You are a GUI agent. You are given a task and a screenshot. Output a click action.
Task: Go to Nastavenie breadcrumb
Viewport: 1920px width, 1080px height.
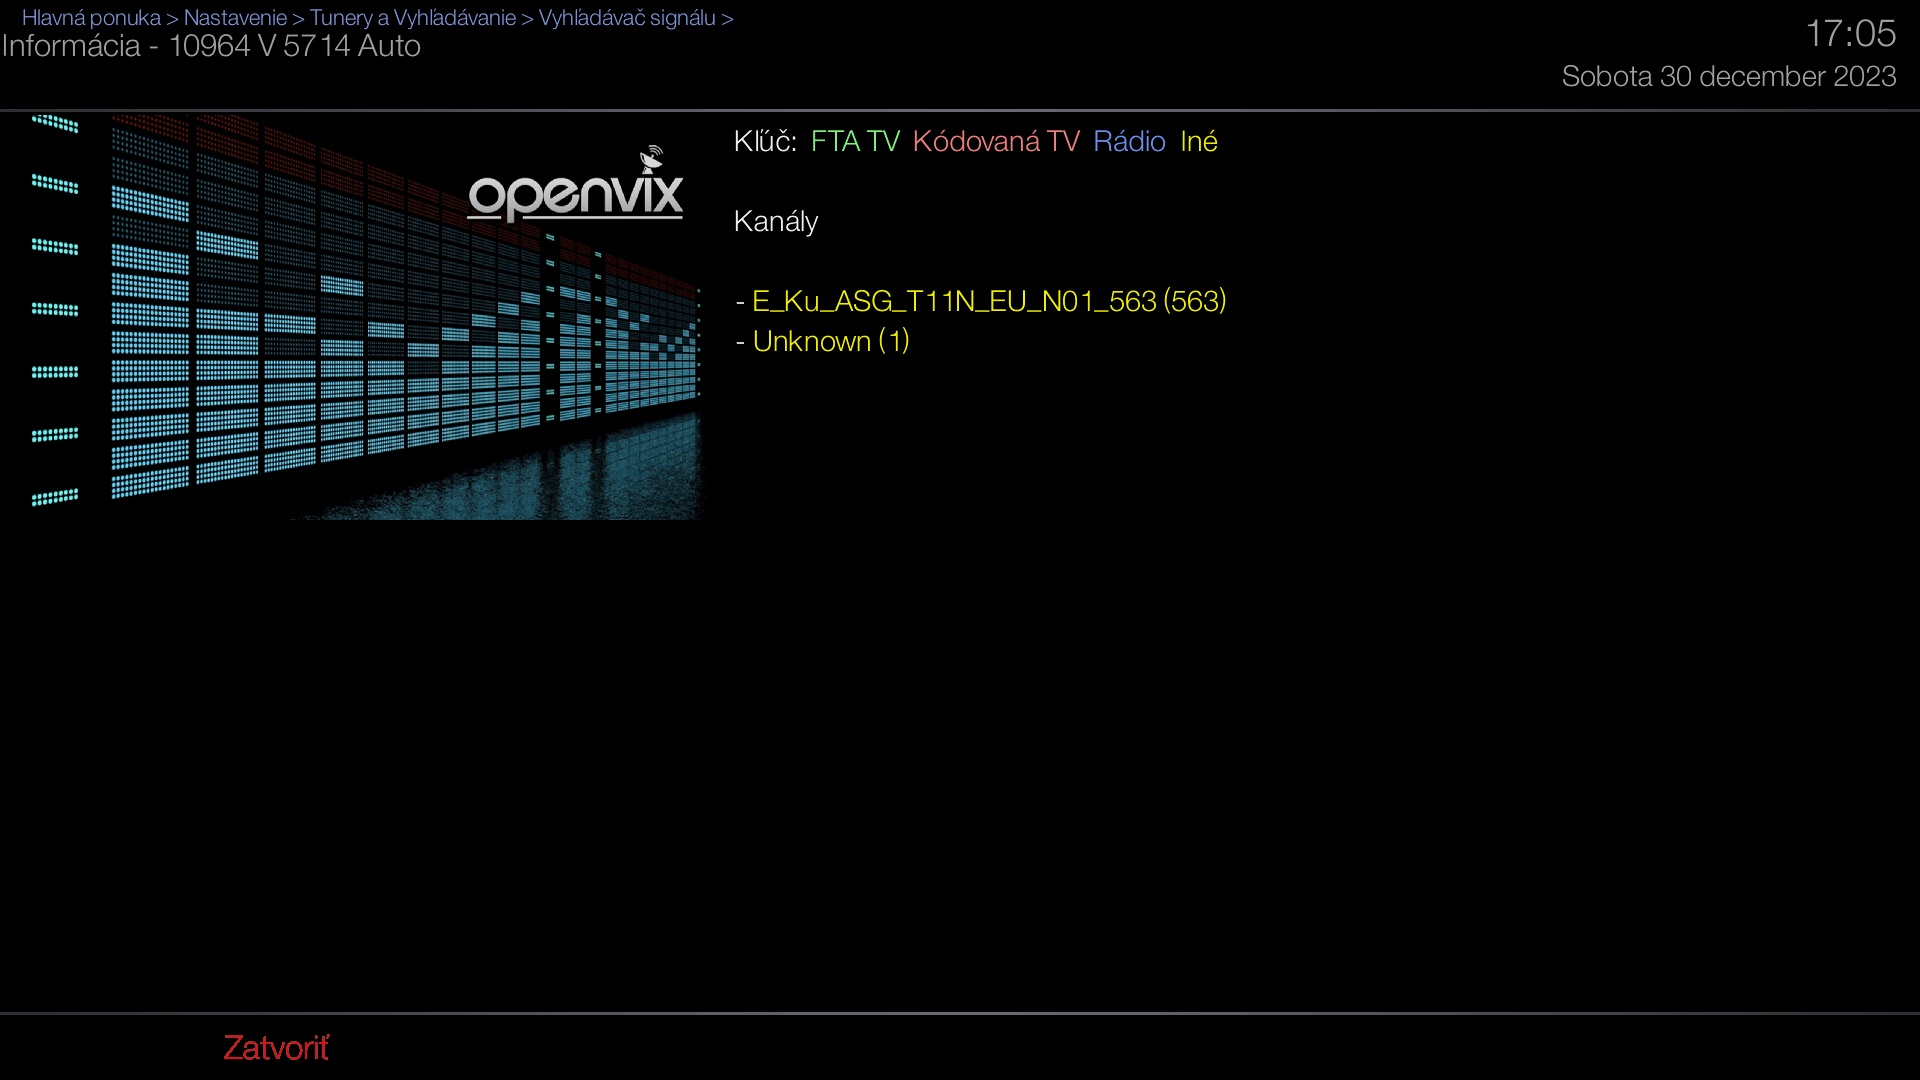coord(235,18)
